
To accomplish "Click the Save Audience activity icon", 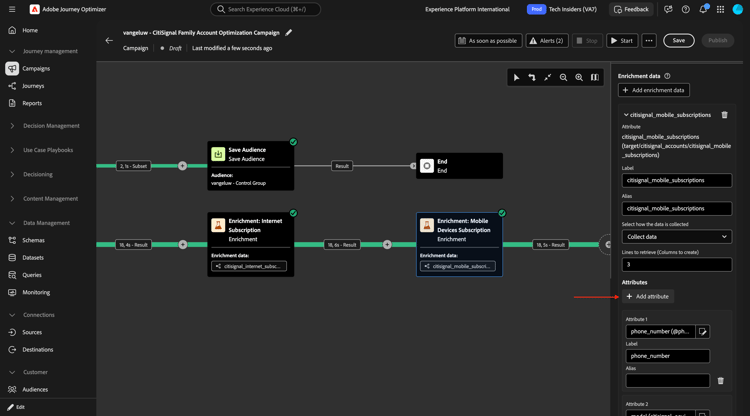I will coord(218,154).
